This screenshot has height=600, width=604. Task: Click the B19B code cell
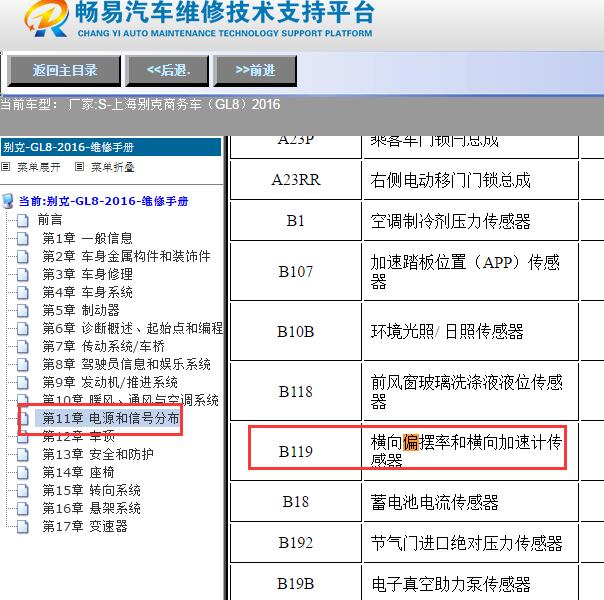pos(296,583)
